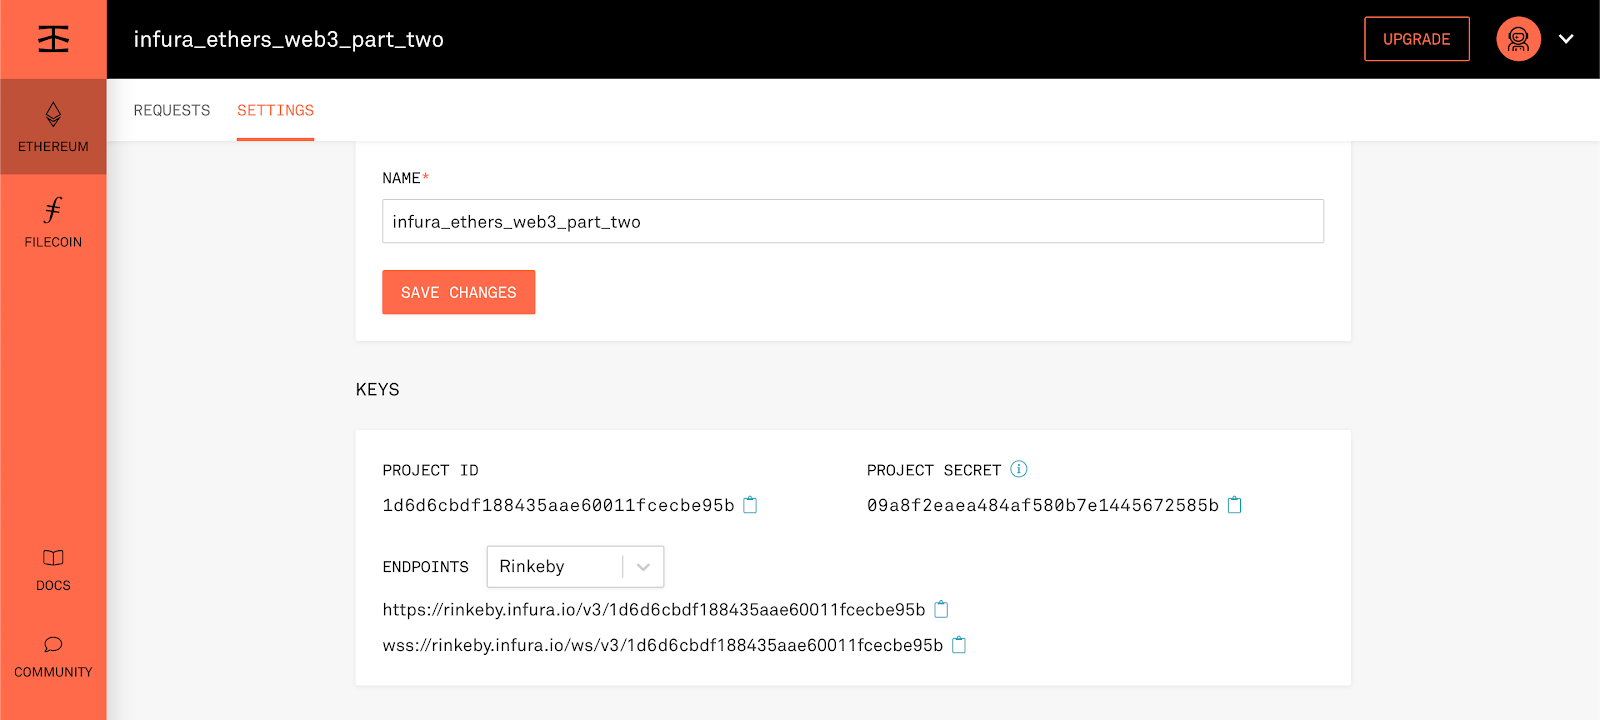Copy the Project Secret to clipboard

coord(1234,505)
